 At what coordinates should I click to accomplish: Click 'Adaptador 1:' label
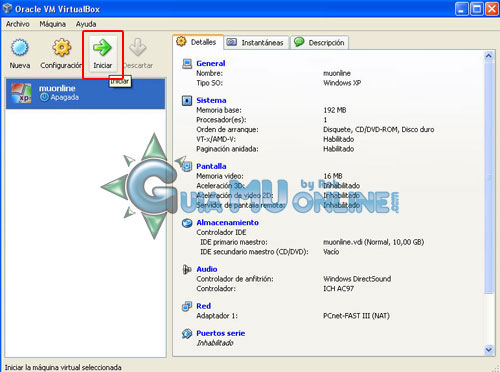click(x=217, y=316)
